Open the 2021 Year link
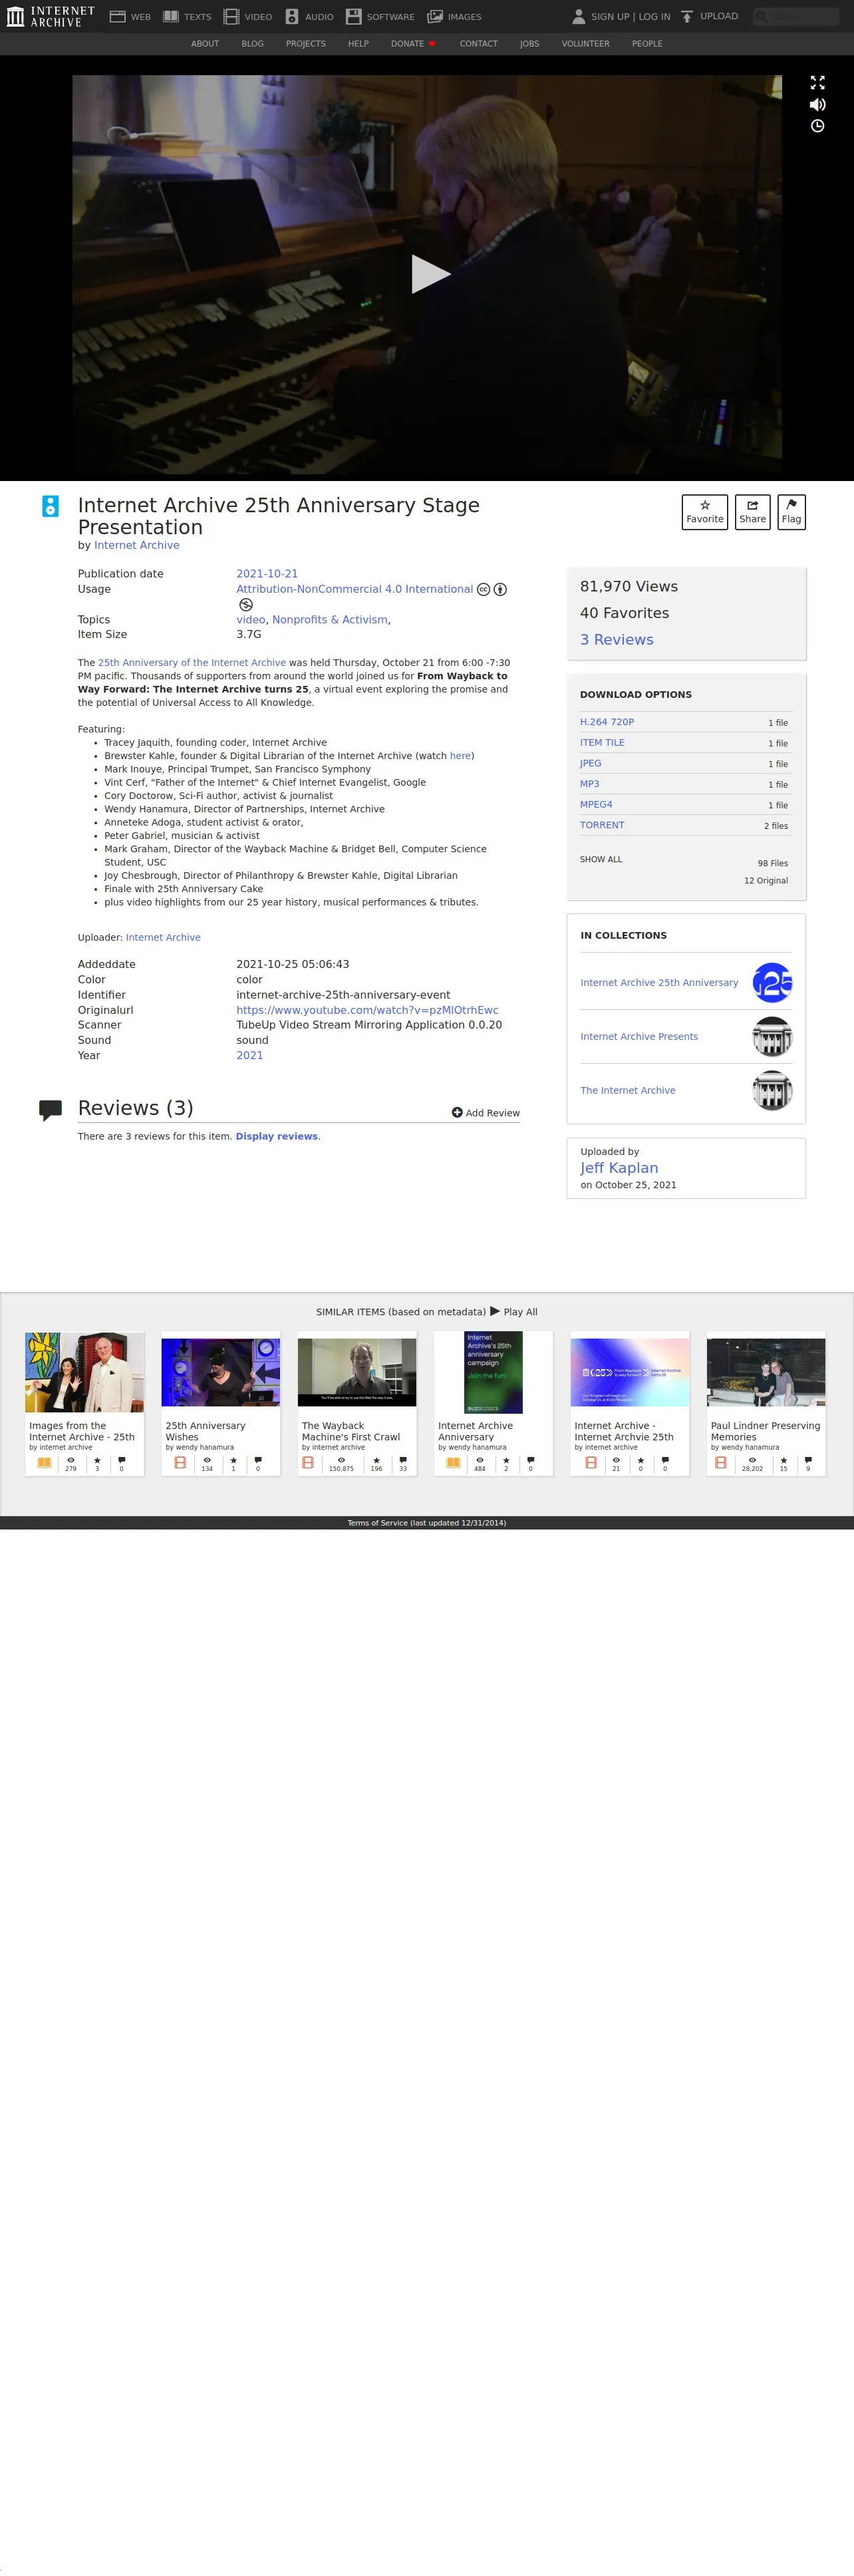 (x=250, y=1055)
